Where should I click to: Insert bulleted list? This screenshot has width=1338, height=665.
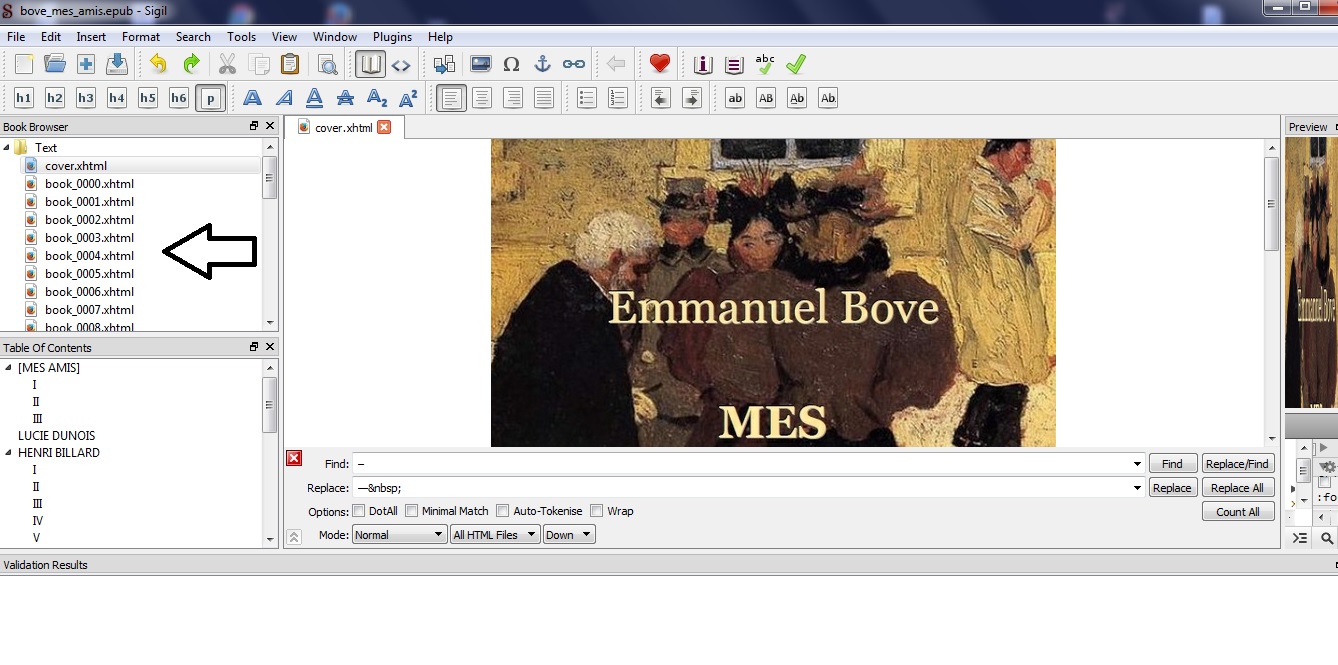[587, 98]
